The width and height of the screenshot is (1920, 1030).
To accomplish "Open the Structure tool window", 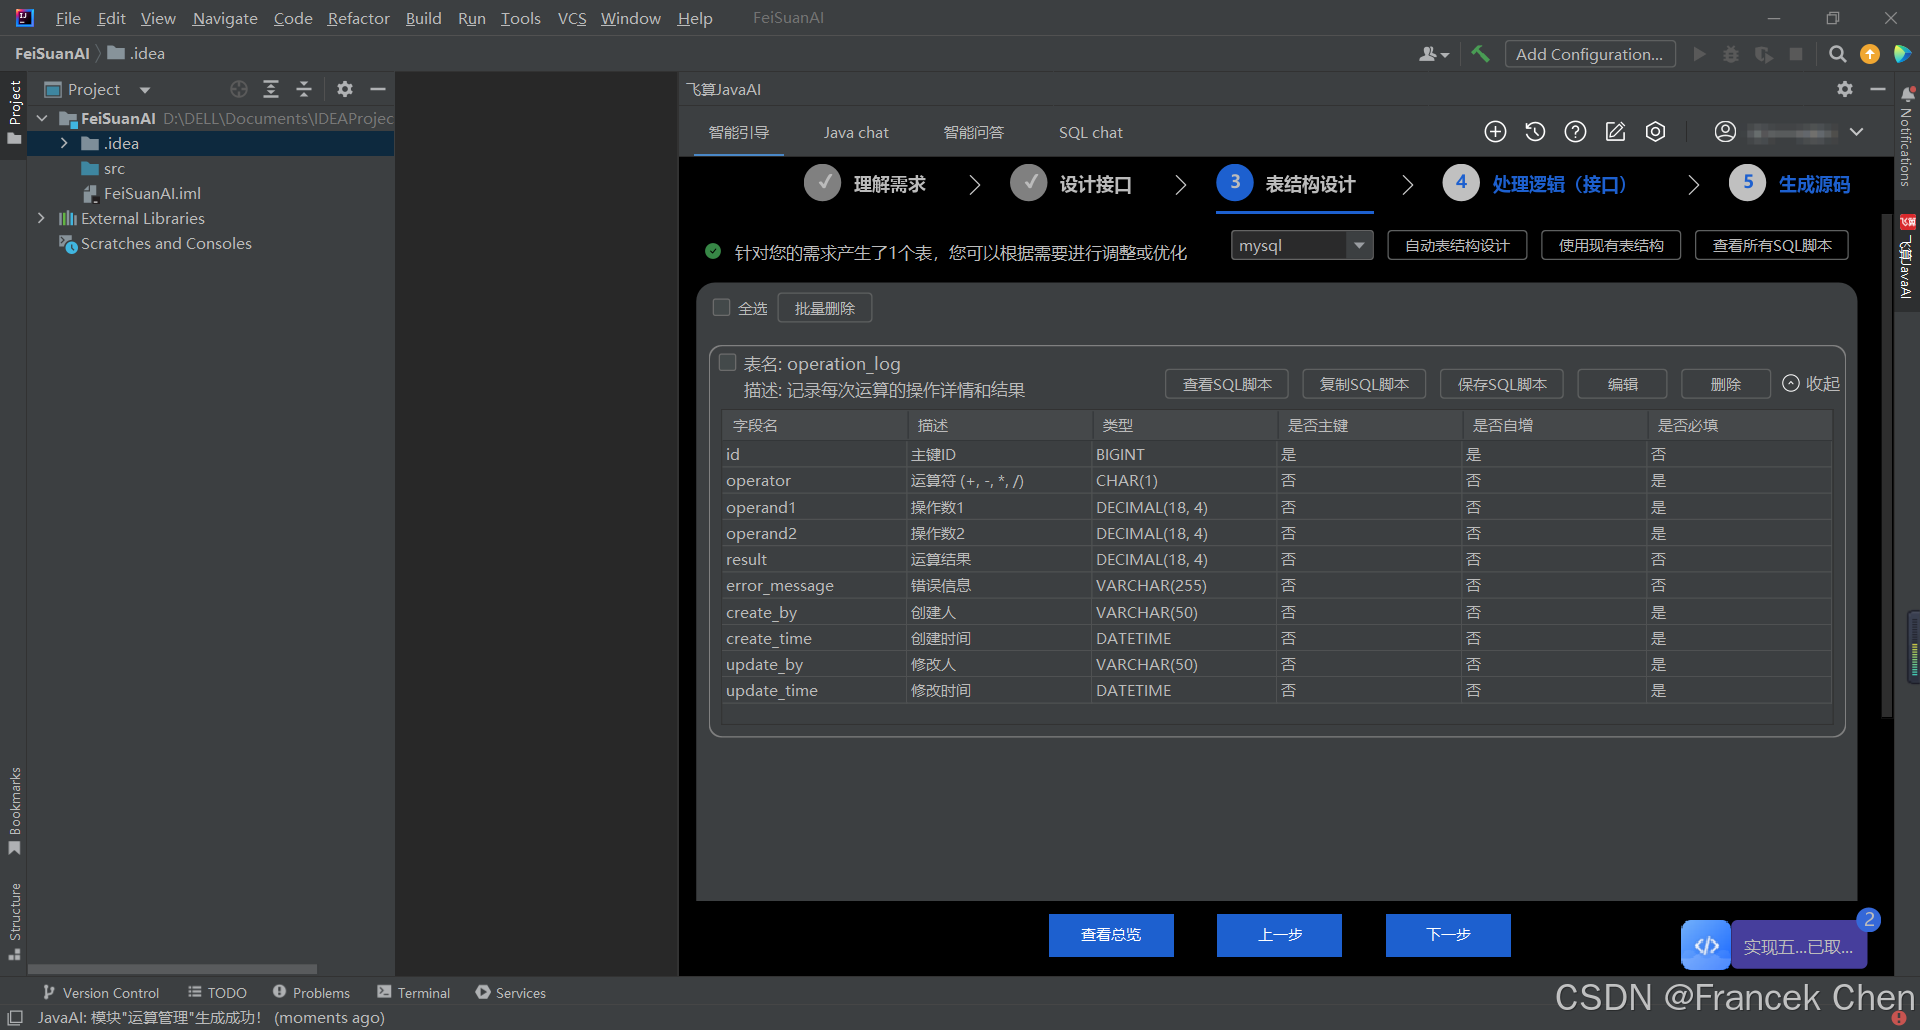I will [x=14, y=921].
